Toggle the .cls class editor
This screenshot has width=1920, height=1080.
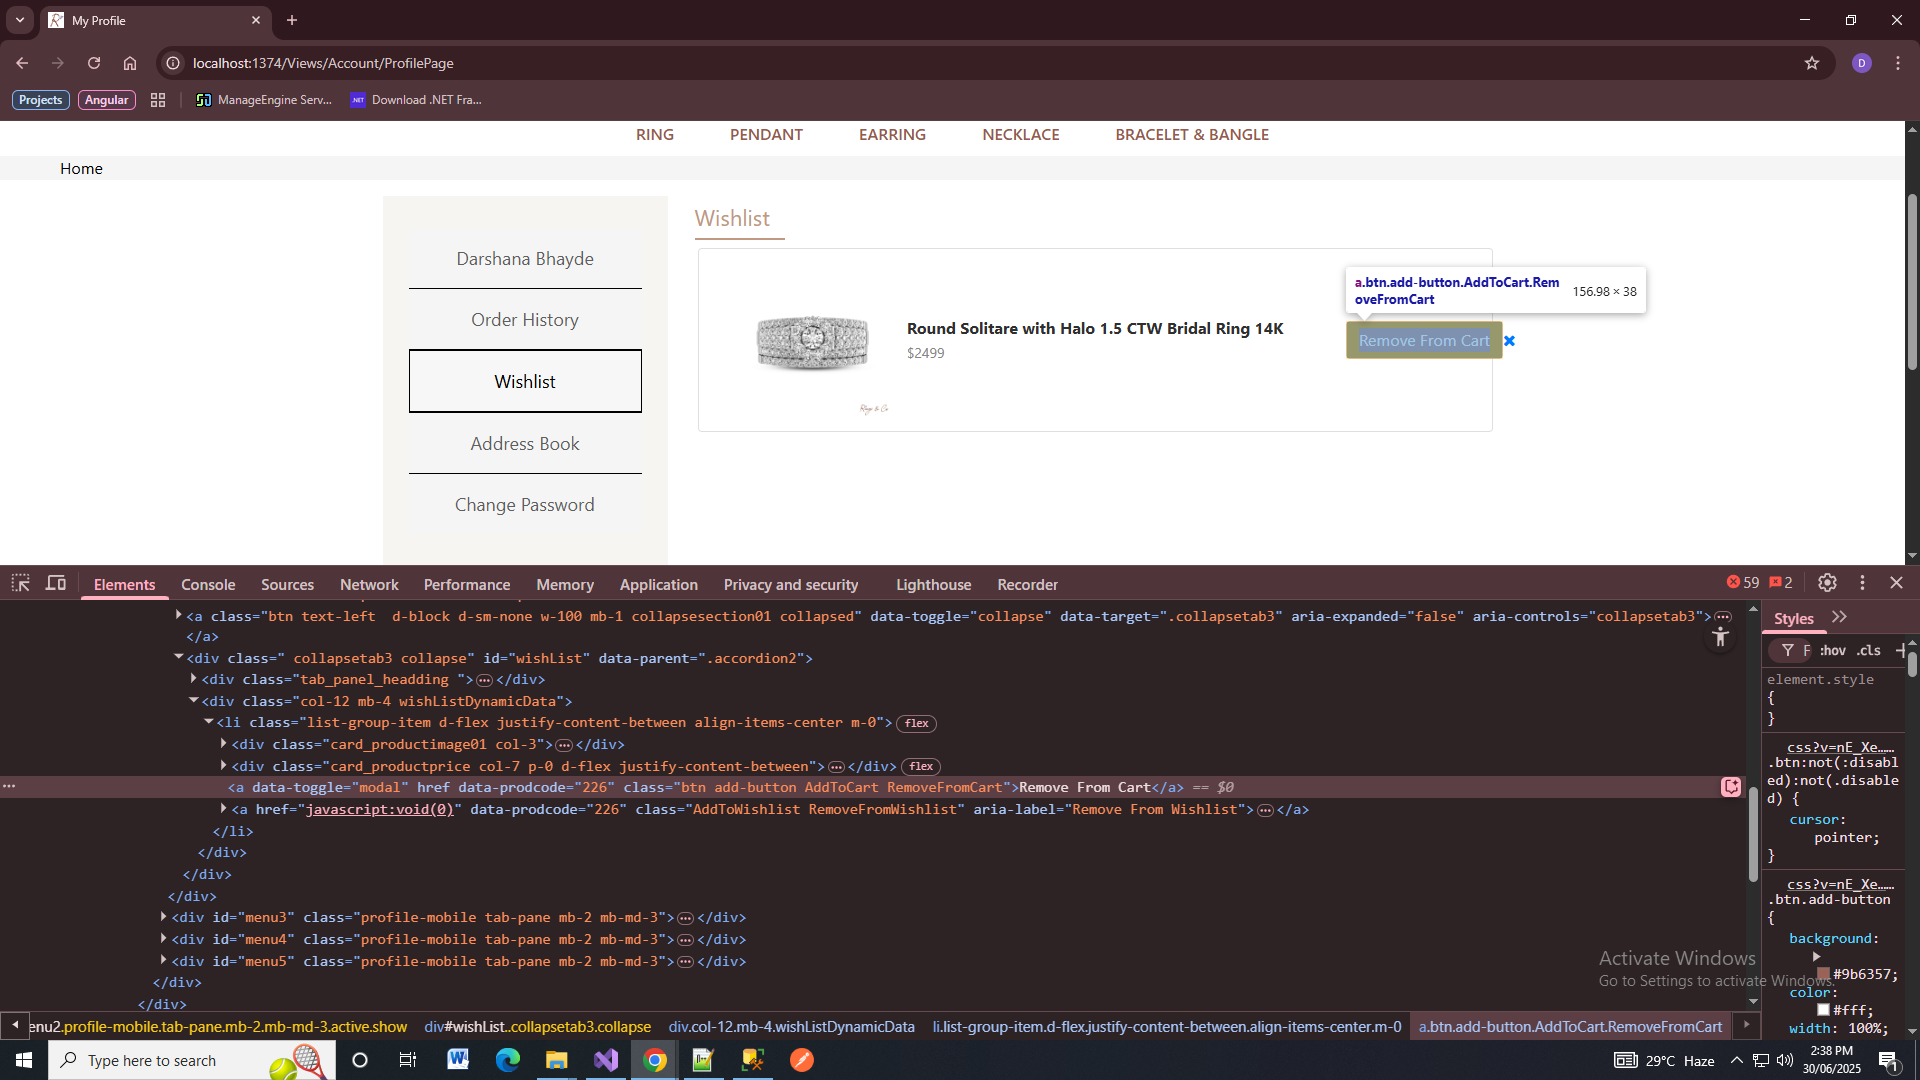pyautogui.click(x=1869, y=651)
